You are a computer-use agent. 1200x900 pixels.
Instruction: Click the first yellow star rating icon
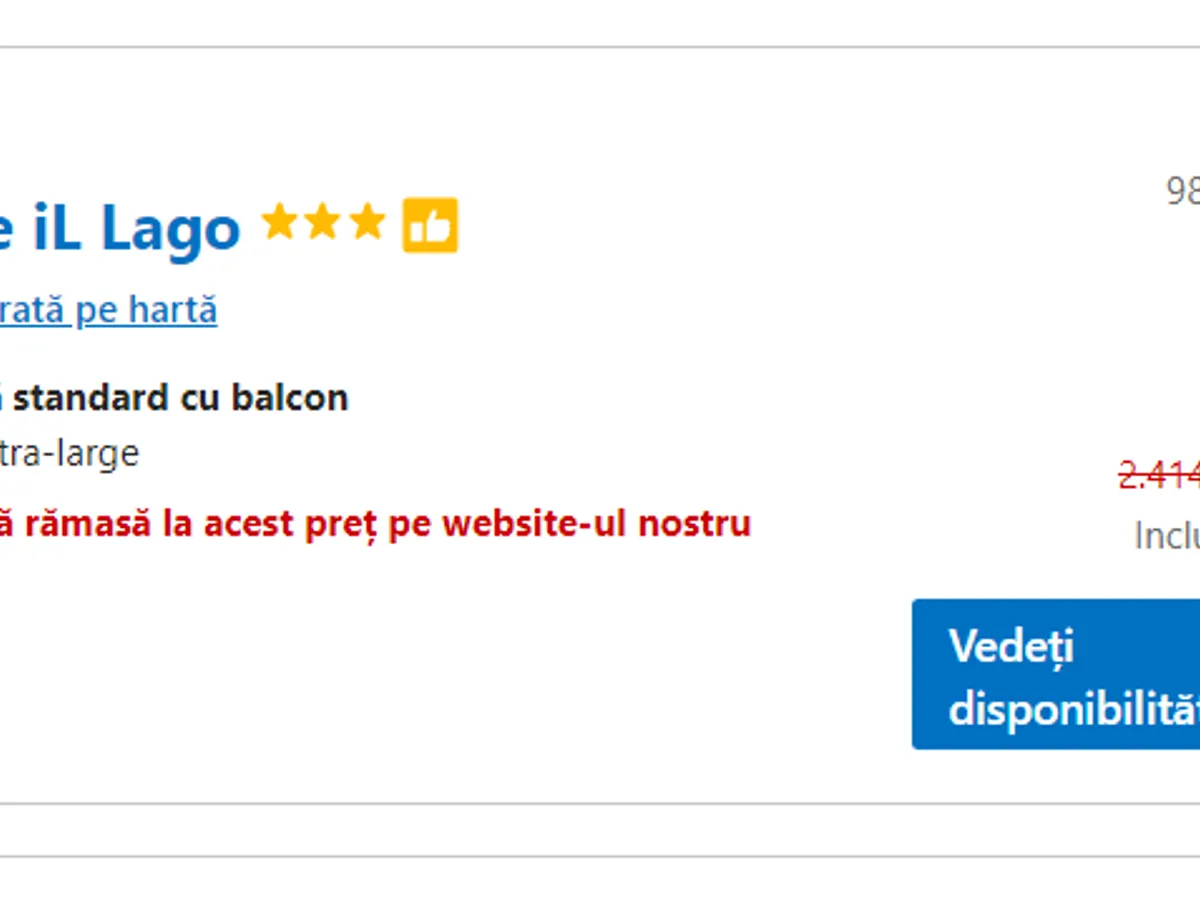click(x=279, y=223)
